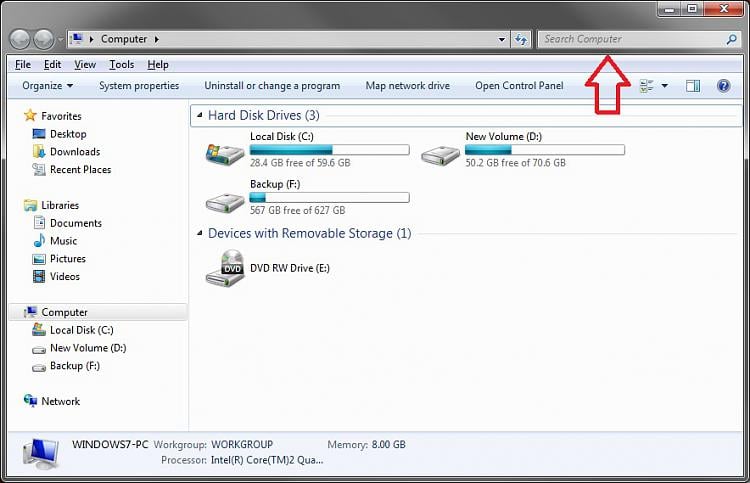Click Local Disk (C:) usage bar
The width and height of the screenshot is (750, 483).
330,150
